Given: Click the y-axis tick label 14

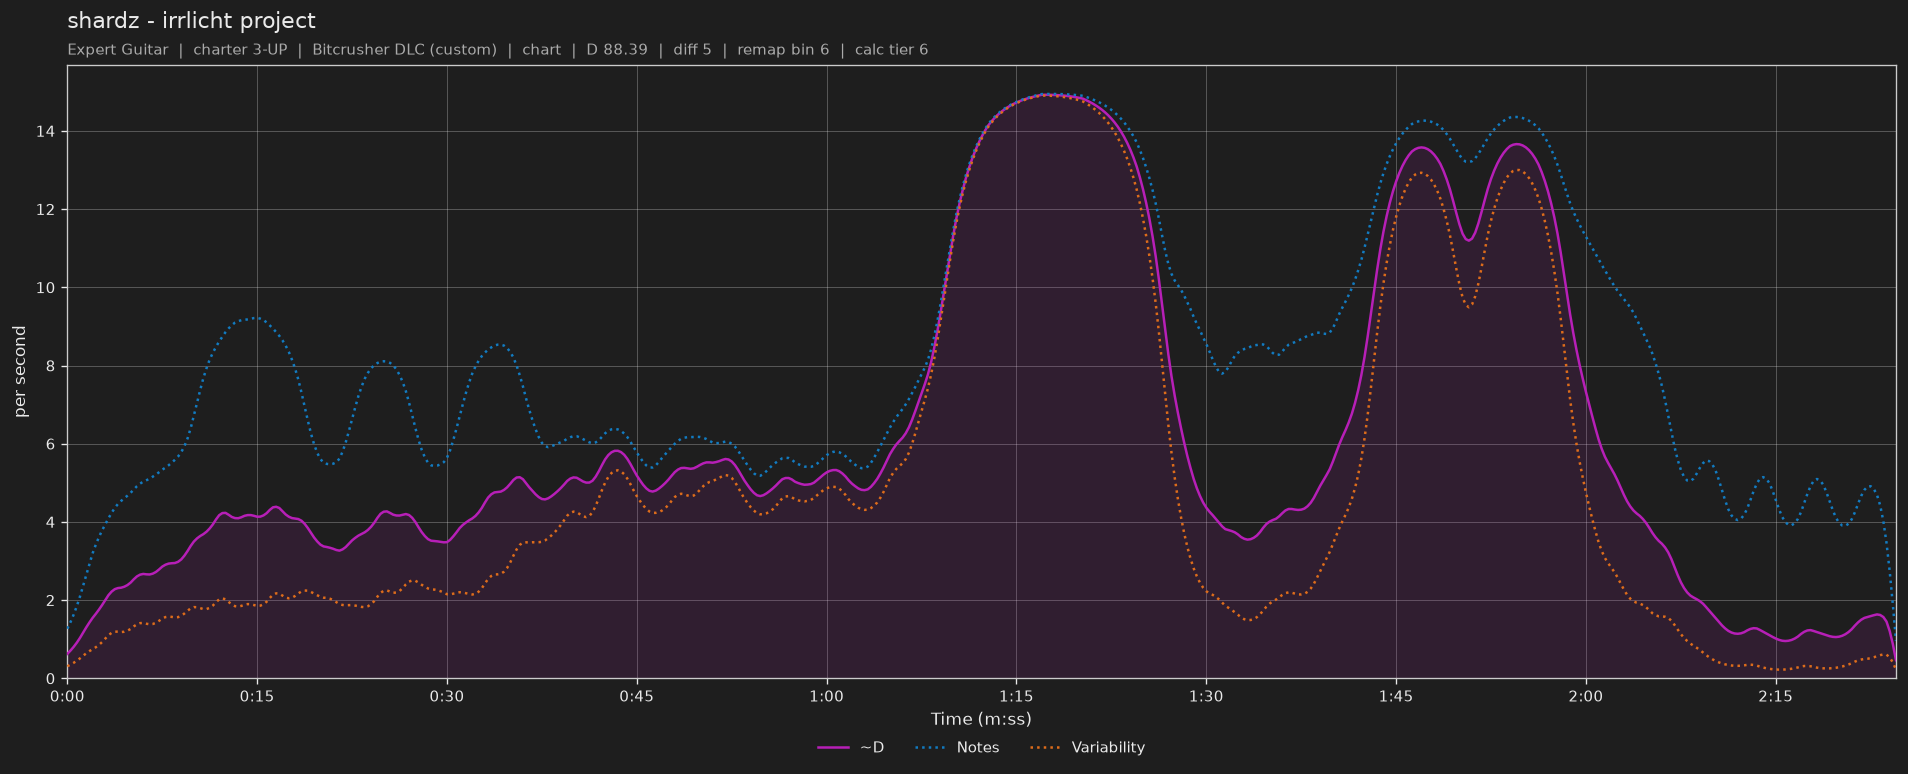Looking at the screenshot, I should (47, 132).
